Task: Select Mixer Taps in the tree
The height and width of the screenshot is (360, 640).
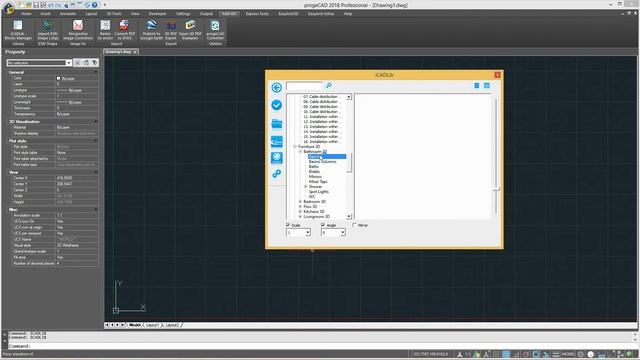Action: pos(318,182)
